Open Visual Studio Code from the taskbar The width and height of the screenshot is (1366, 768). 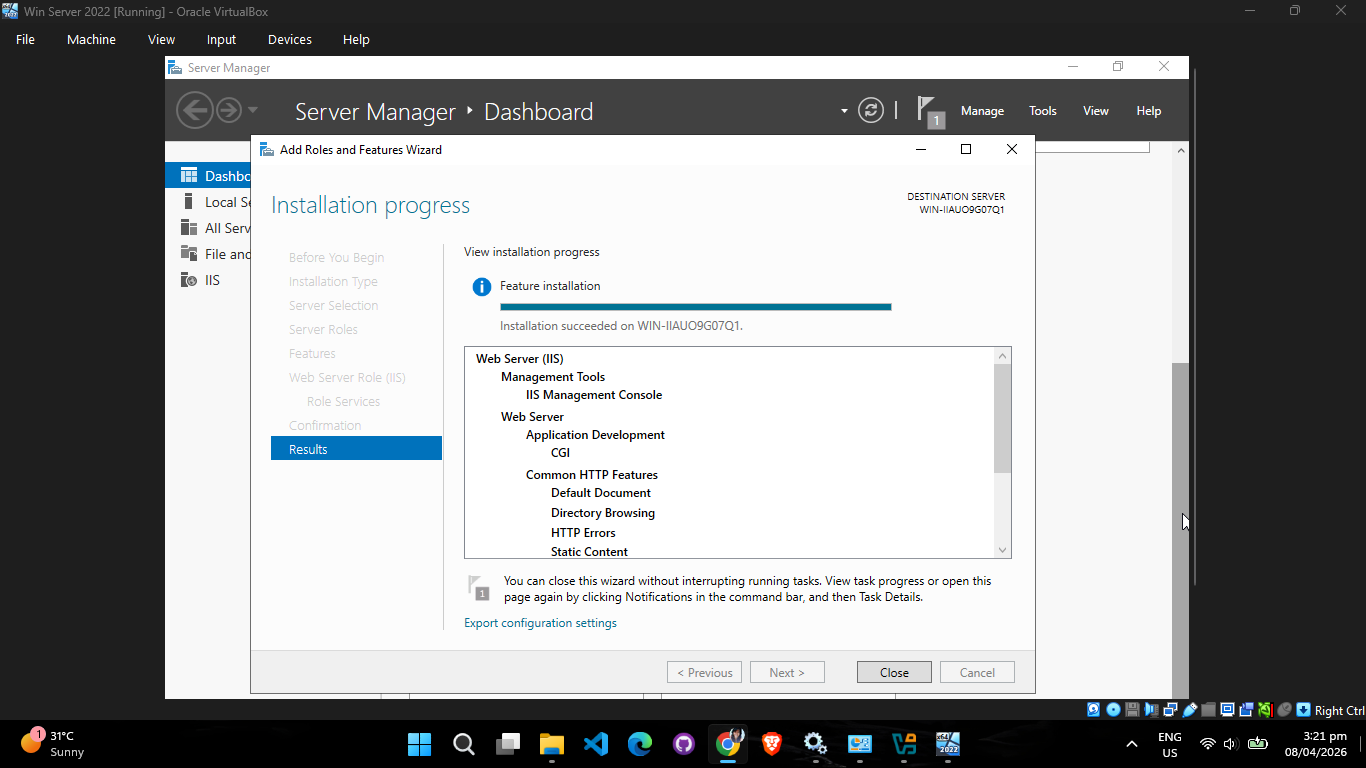click(596, 744)
